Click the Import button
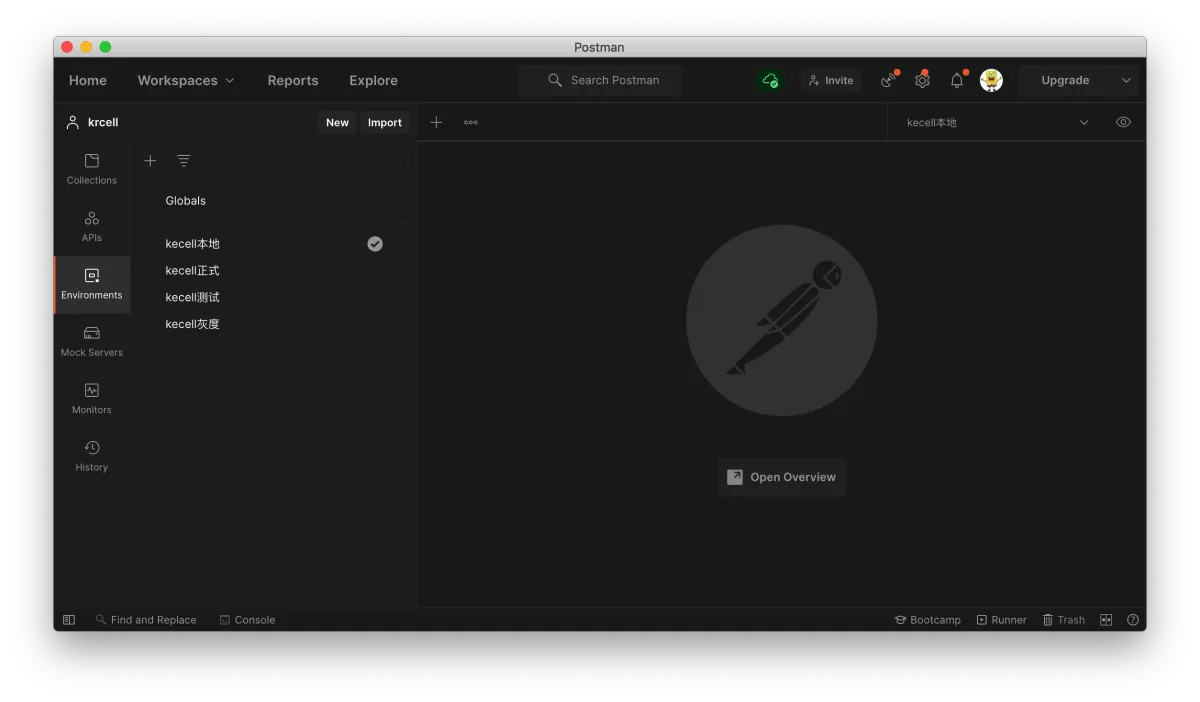1200x702 pixels. click(384, 123)
